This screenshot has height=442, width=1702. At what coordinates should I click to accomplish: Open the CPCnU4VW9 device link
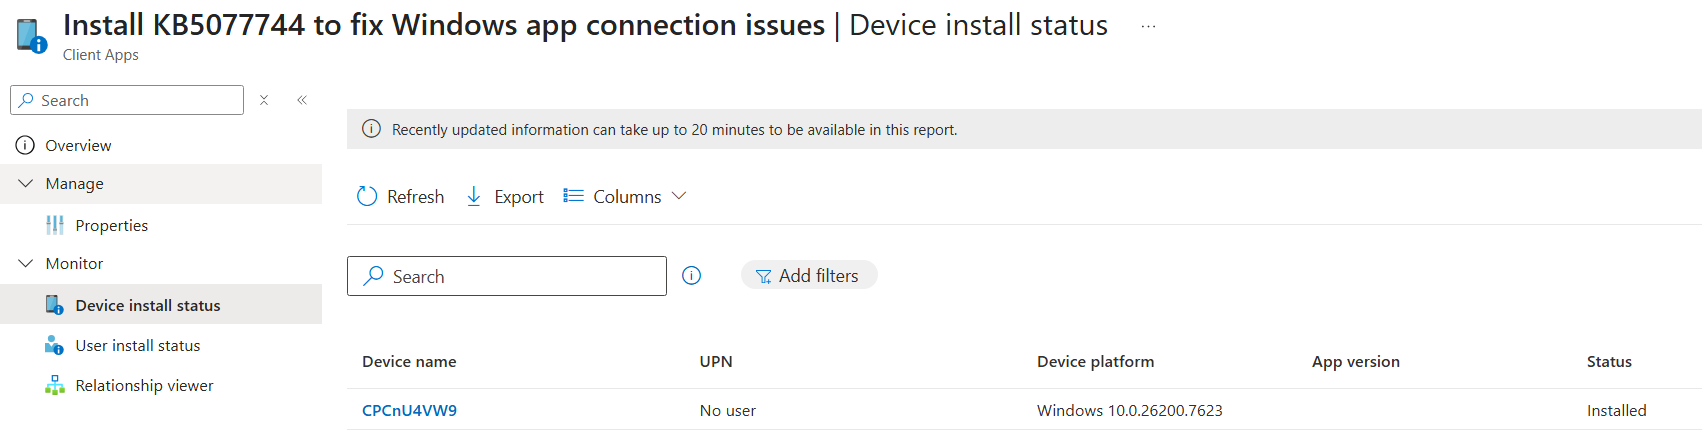point(409,411)
